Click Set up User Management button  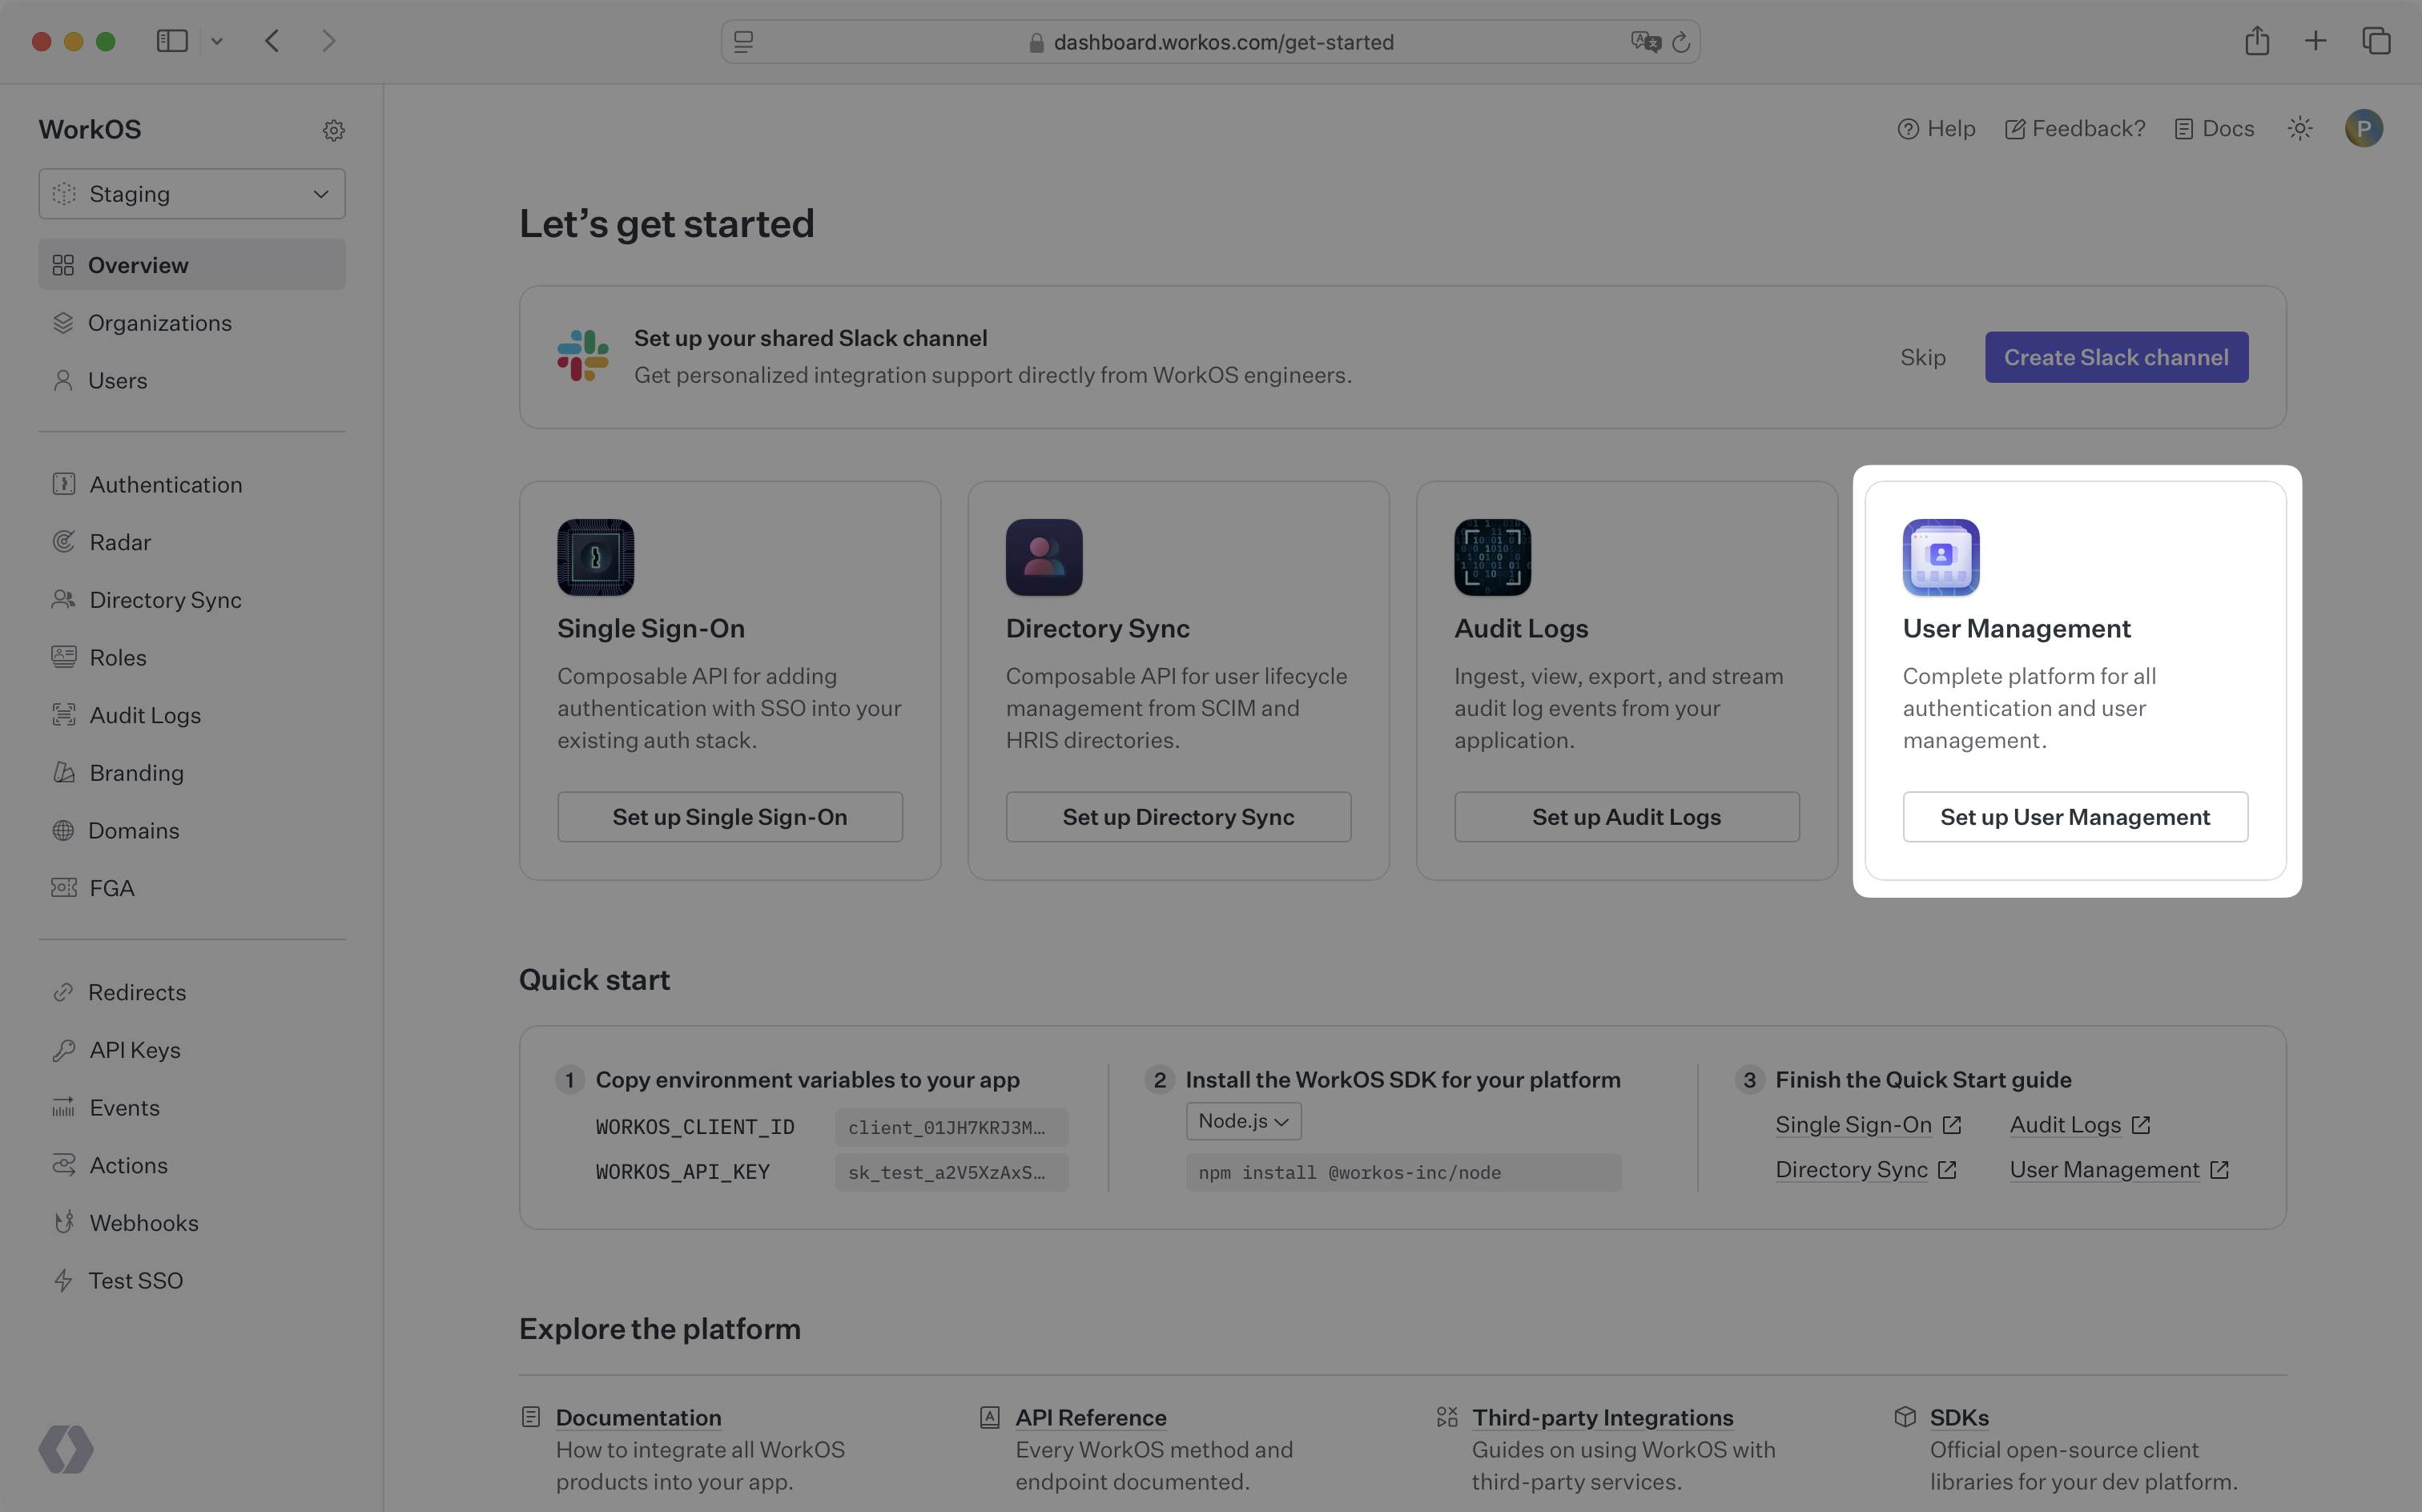2075,815
